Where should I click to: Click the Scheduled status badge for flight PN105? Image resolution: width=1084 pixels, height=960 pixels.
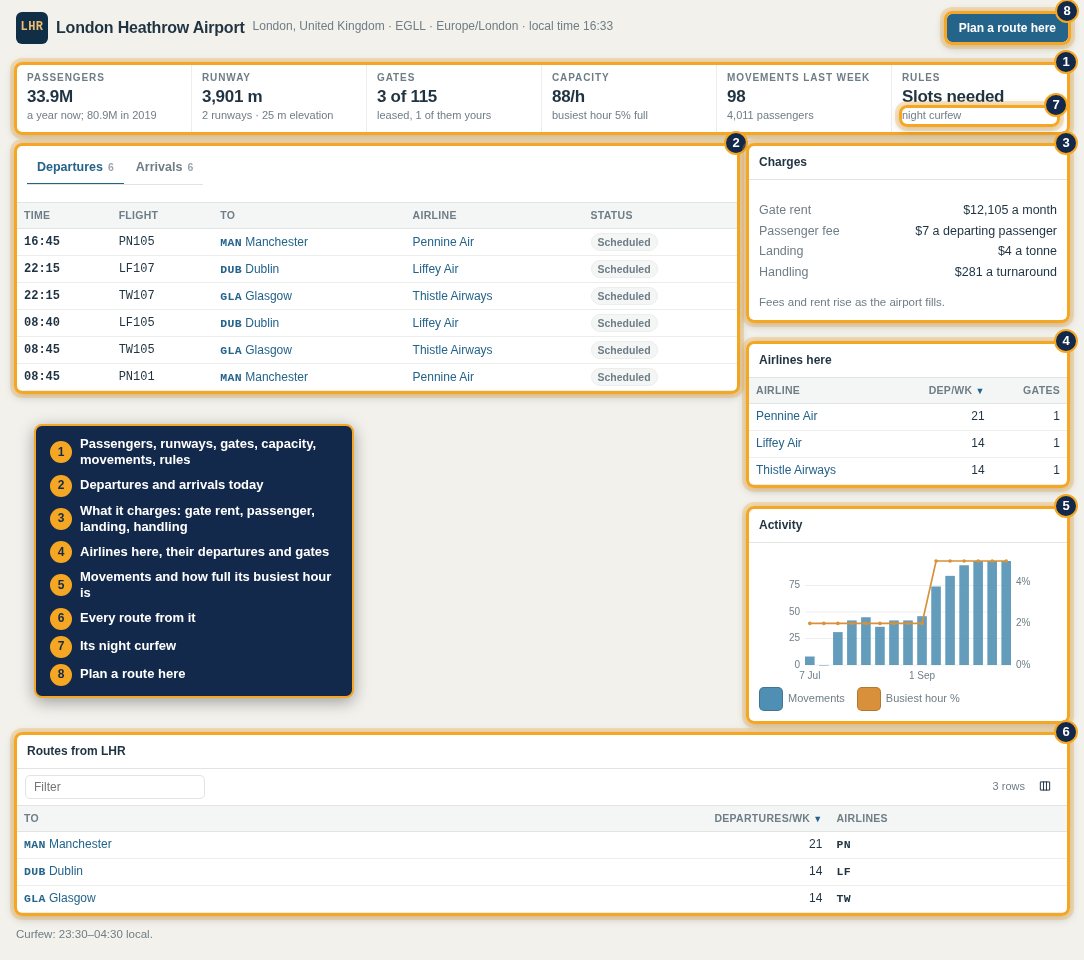624,242
